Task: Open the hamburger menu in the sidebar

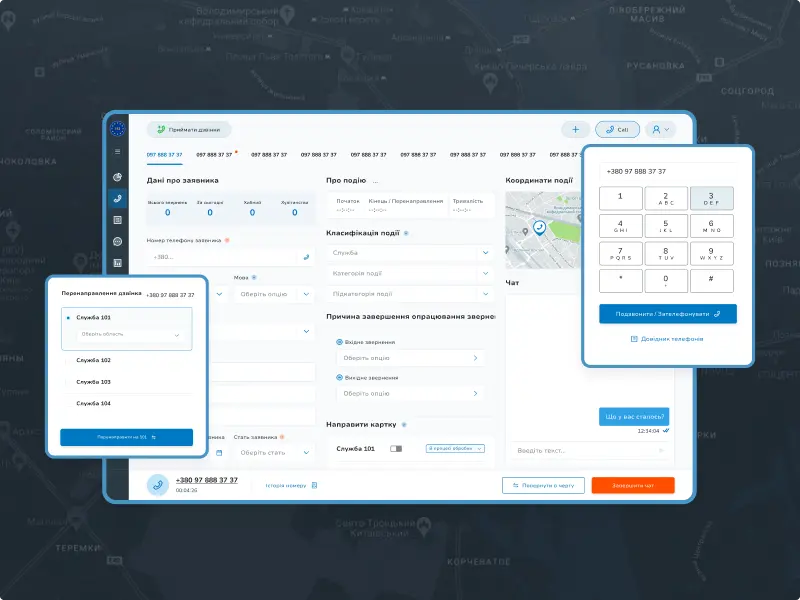Action: pyautogui.click(x=118, y=152)
